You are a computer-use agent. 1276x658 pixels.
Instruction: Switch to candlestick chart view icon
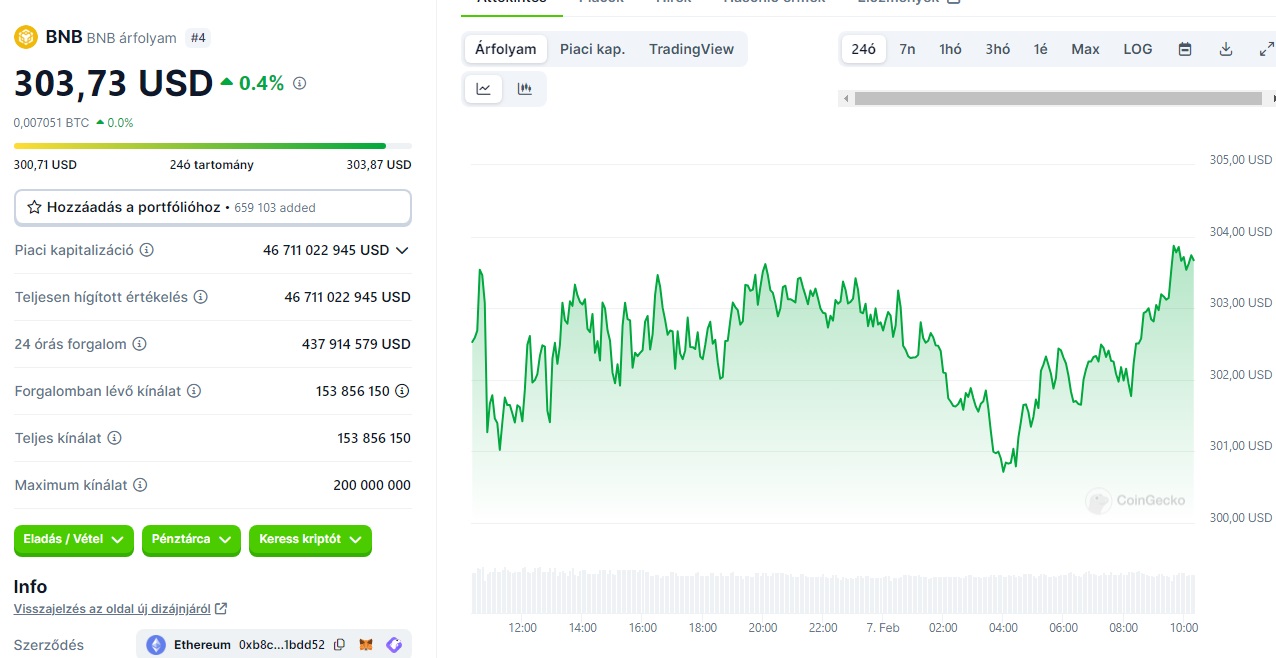pos(524,88)
